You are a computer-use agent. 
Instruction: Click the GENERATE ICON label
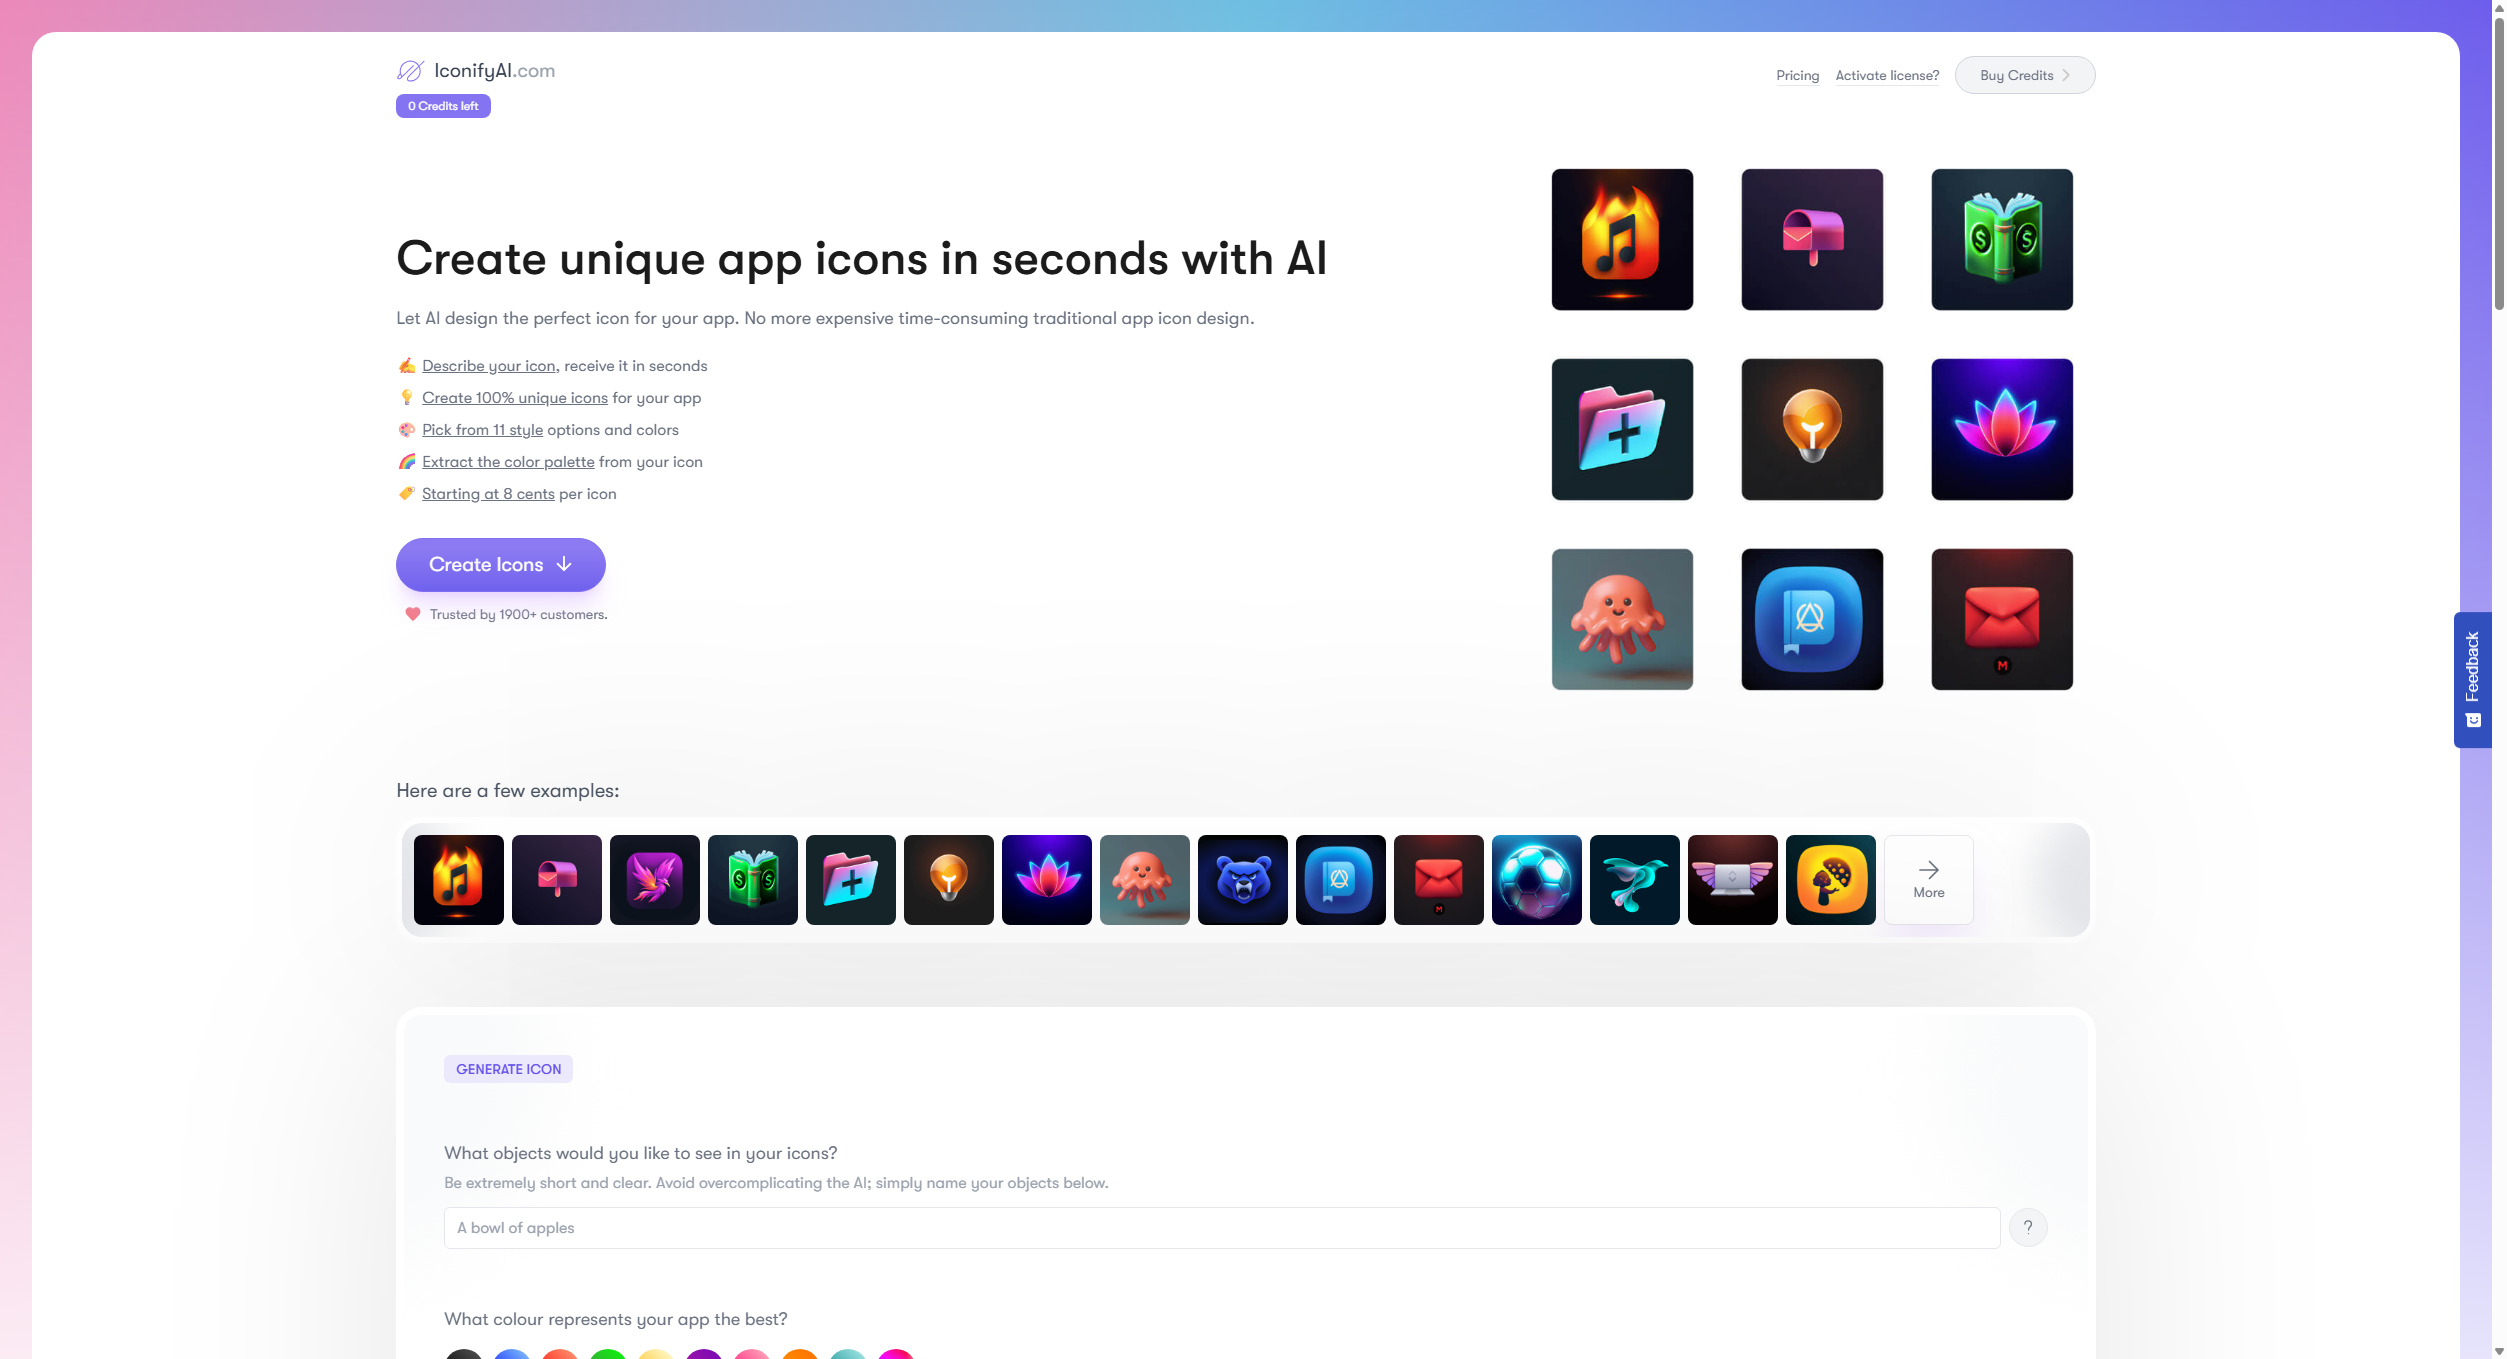point(508,1069)
